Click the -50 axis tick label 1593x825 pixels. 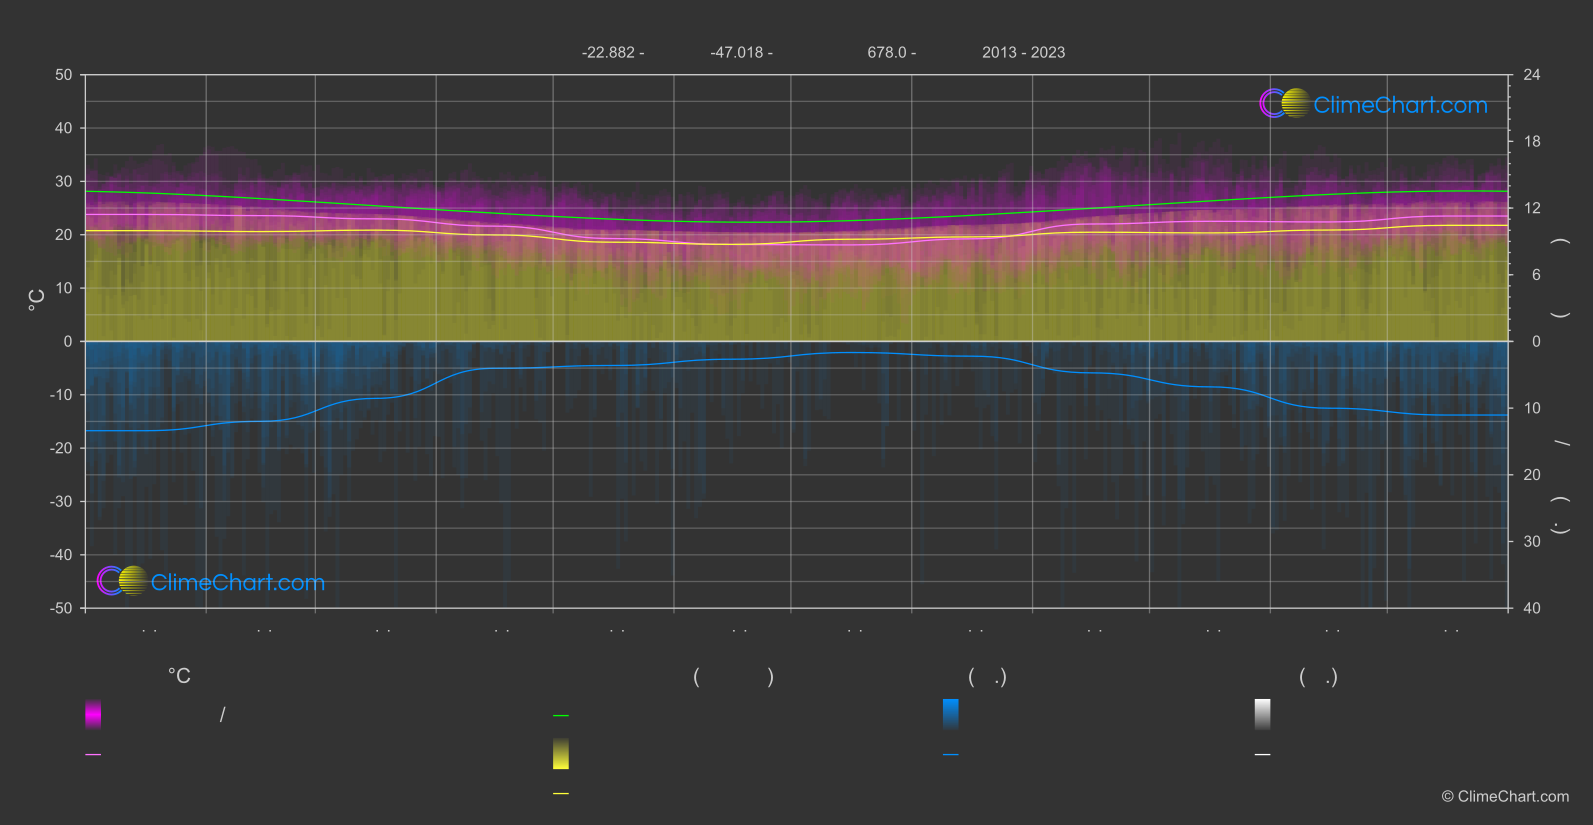[x=61, y=608]
